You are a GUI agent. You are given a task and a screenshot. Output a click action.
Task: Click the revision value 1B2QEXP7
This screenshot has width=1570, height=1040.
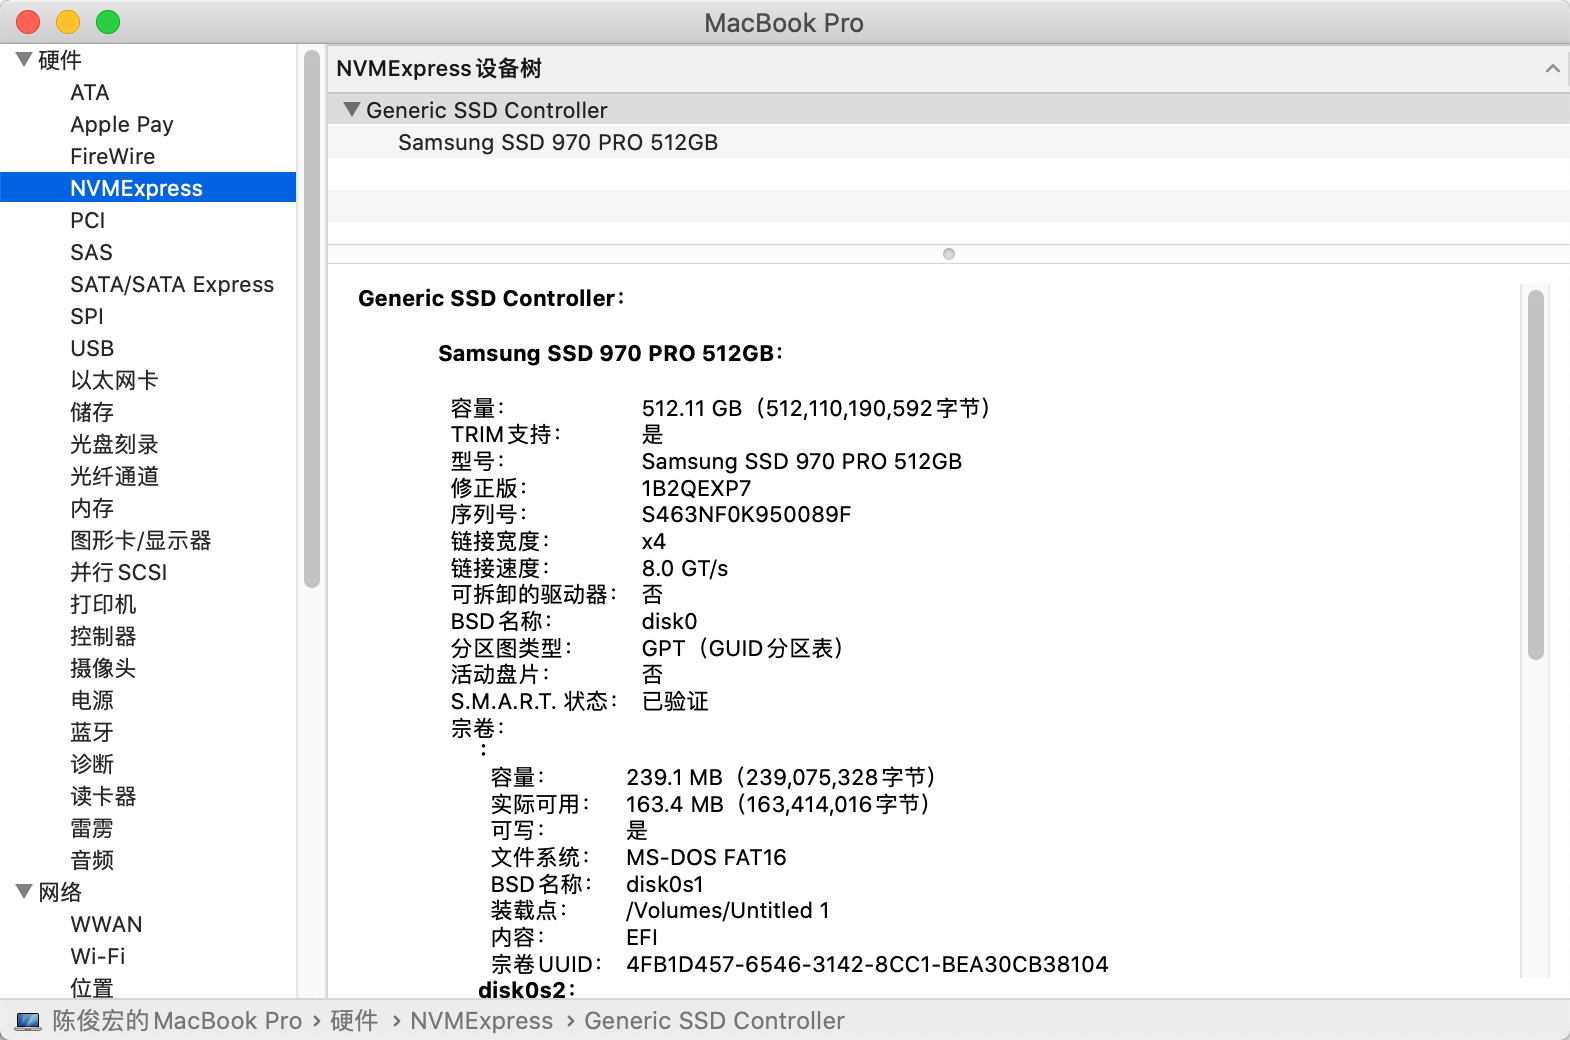(696, 488)
